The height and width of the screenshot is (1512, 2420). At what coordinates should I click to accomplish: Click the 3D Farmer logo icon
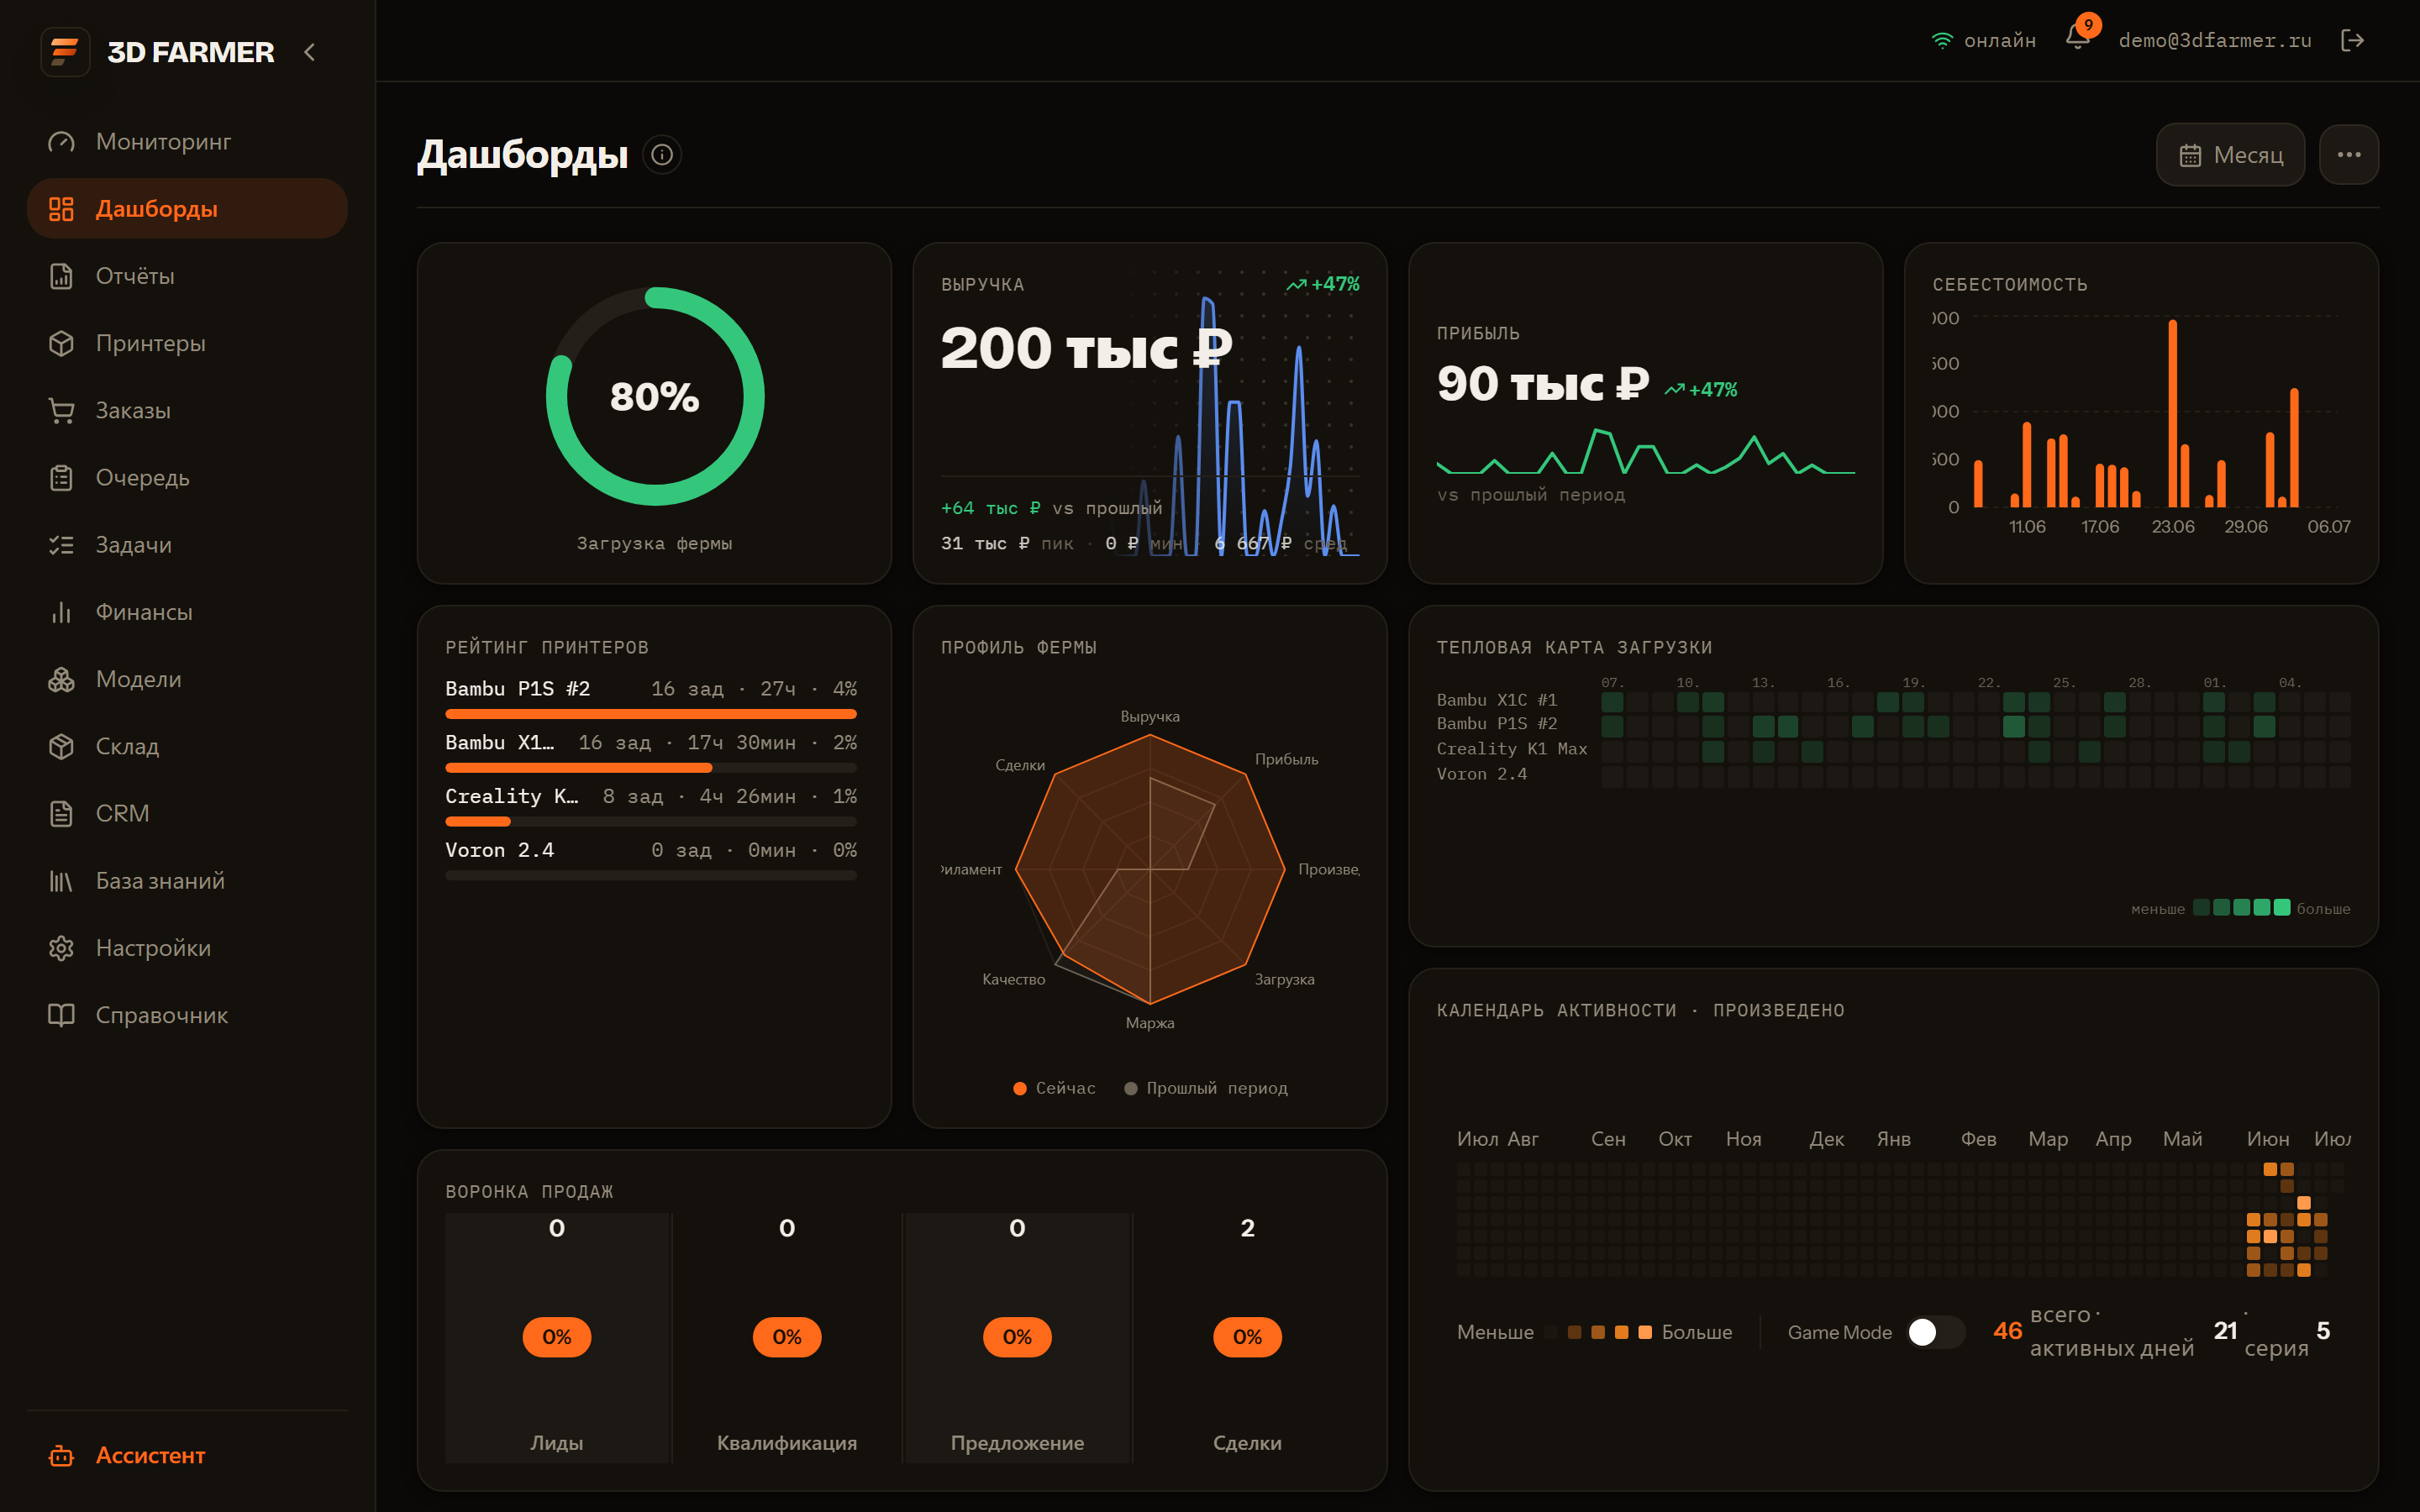click(65, 51)
